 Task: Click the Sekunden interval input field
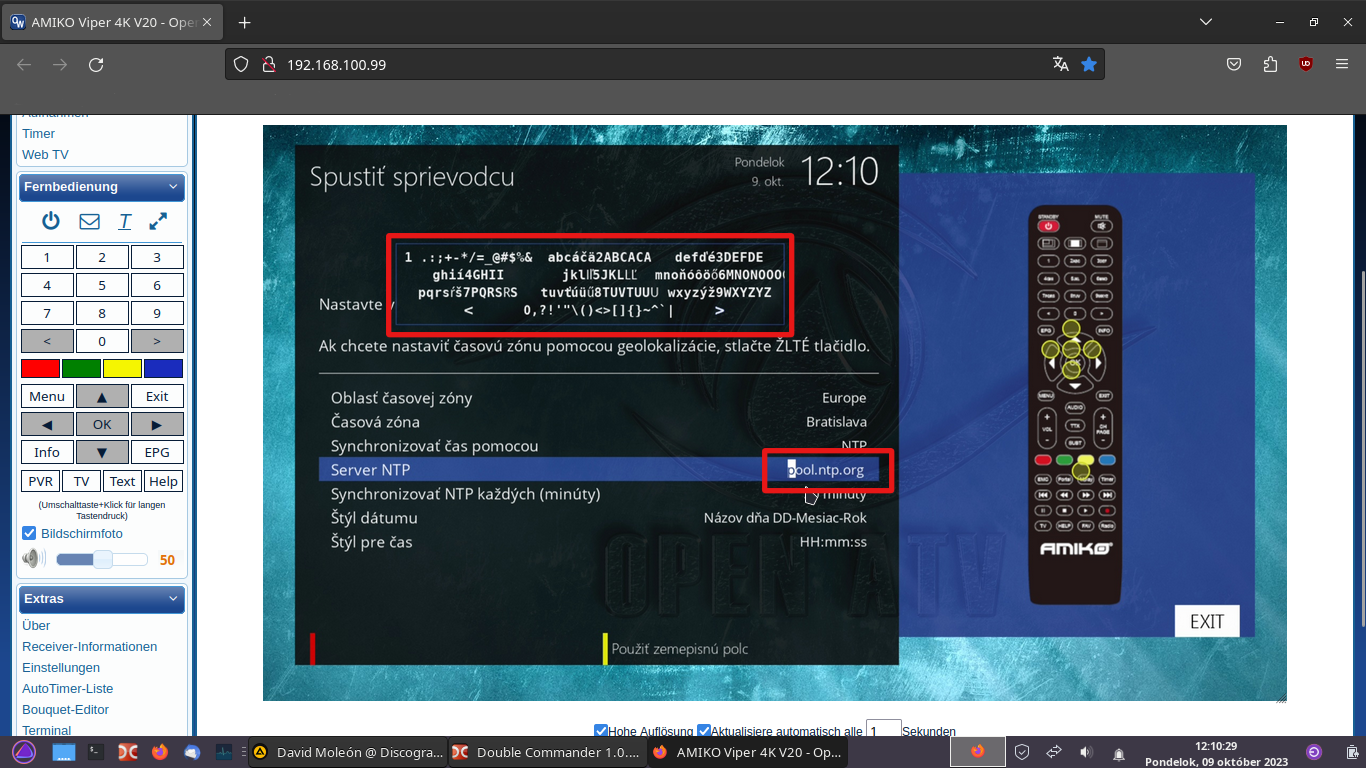[x=883, y=731]
